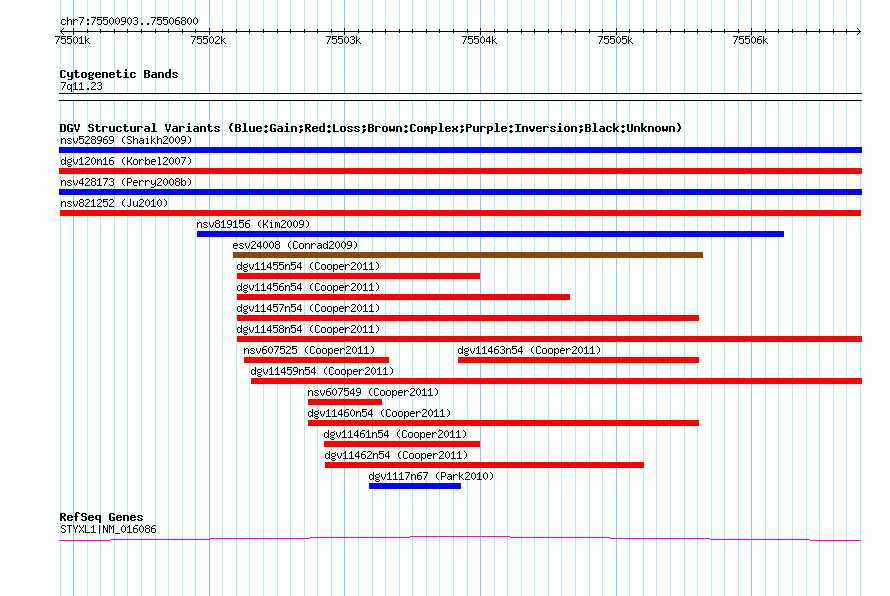Select the blue nsv528969 gain bar
The width and height of the screenshot is (890, 596).
(460, 150)
